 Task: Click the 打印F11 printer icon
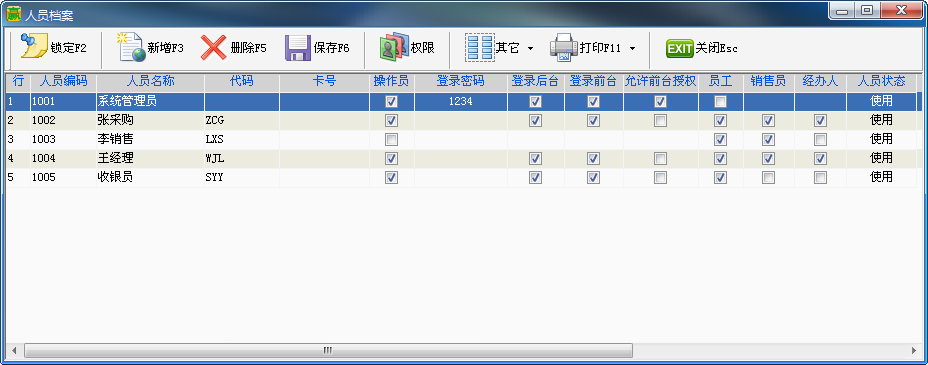tap(563, 47)
